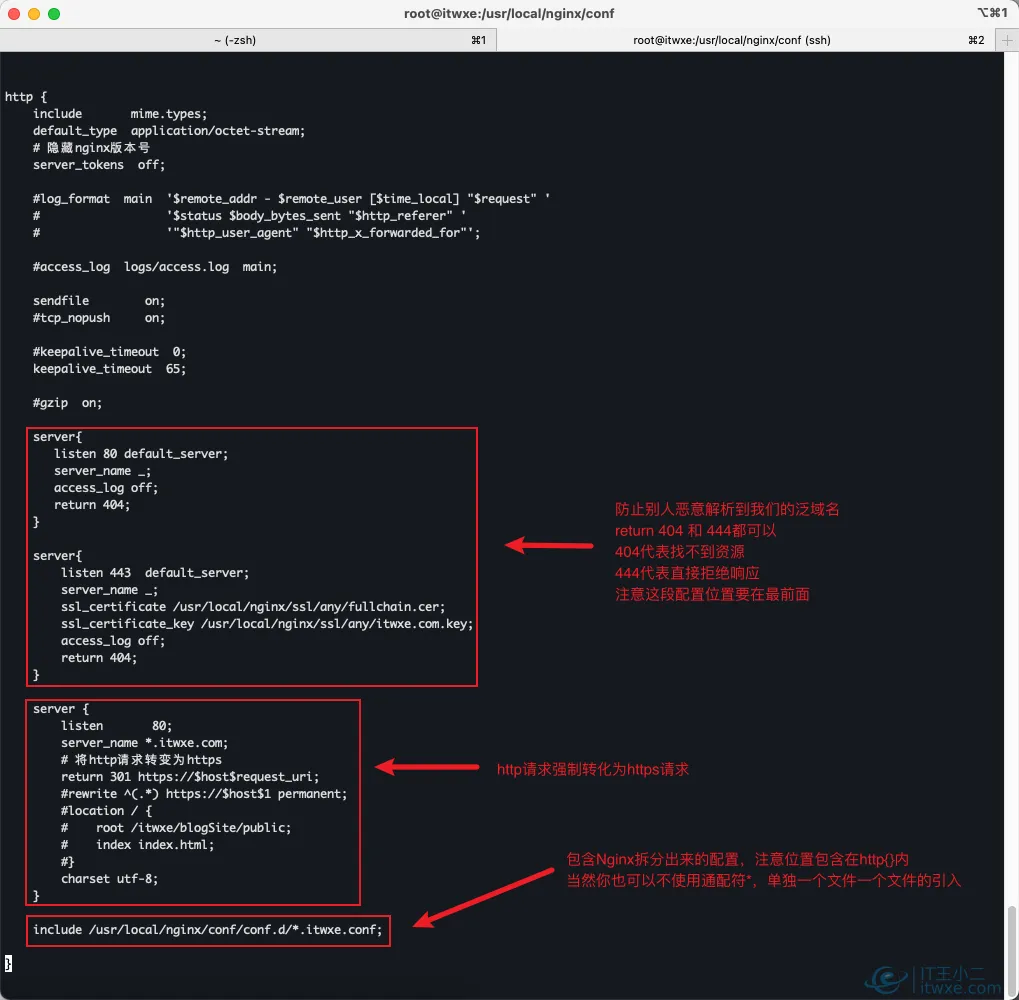Click the "keepalive_timeout 65;" line
Viewport: 1019px width, 1000px height.
click(109, 369)
